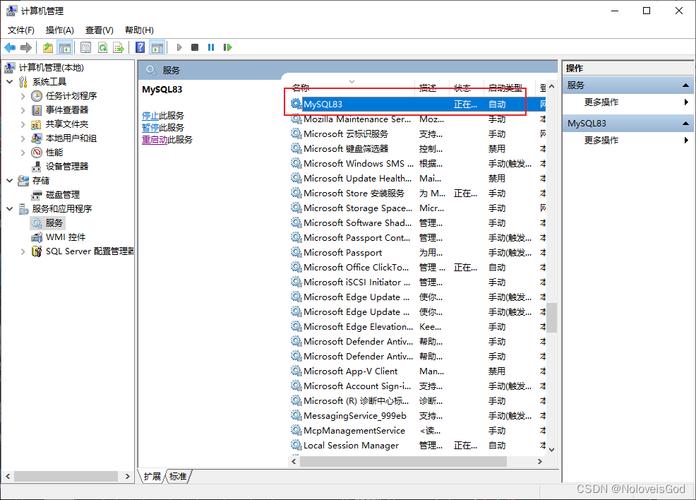Select the MessagingService_999eb service row

click(x=418, y=416)
